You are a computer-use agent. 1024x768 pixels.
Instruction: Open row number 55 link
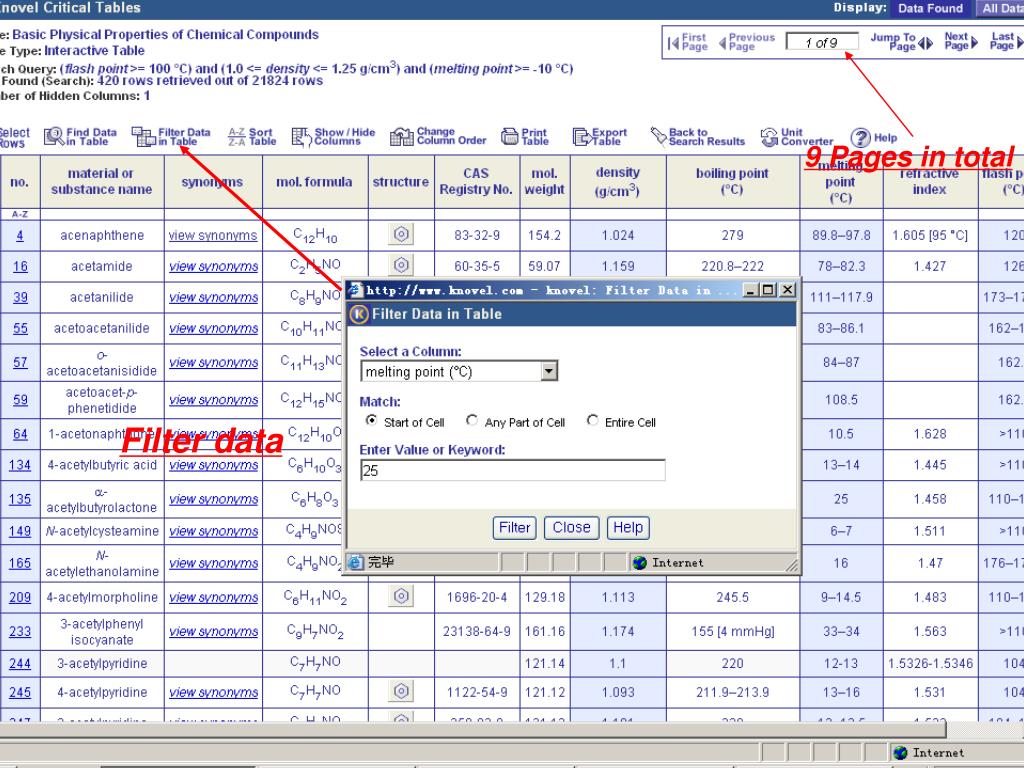(20, 328)
